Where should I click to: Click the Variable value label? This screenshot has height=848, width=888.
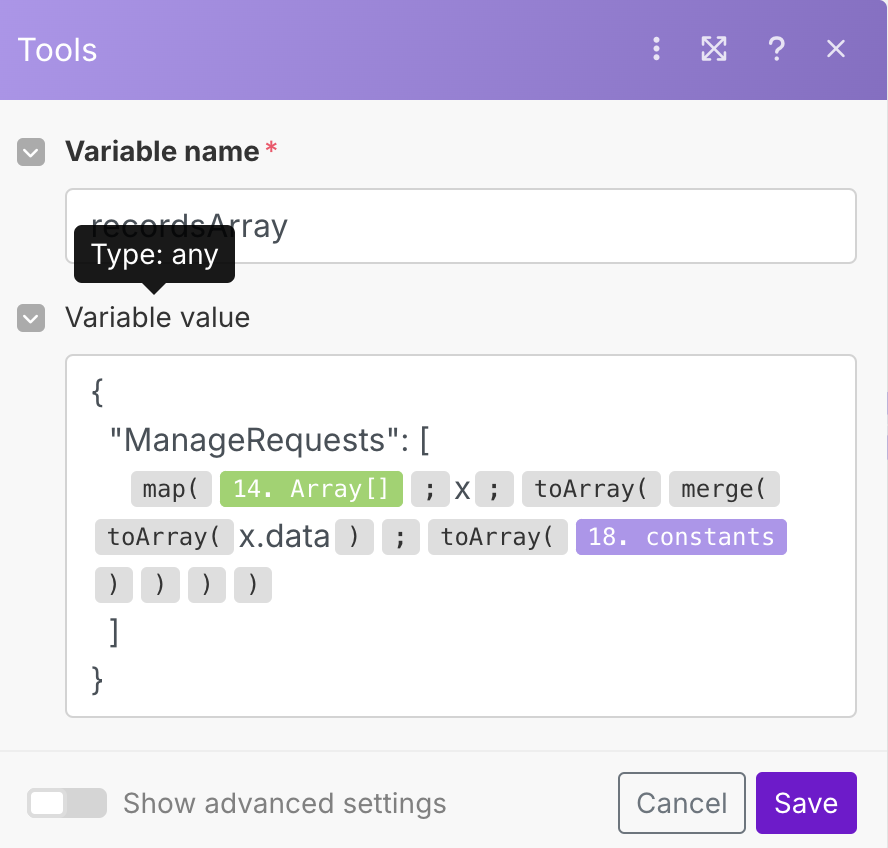pos(157,318)
